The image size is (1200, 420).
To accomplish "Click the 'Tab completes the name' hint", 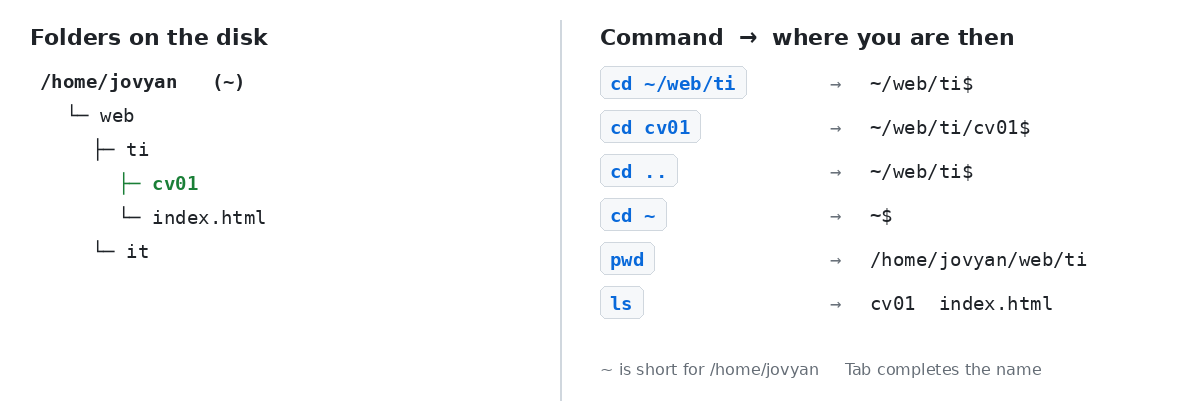I will (943, 370).
